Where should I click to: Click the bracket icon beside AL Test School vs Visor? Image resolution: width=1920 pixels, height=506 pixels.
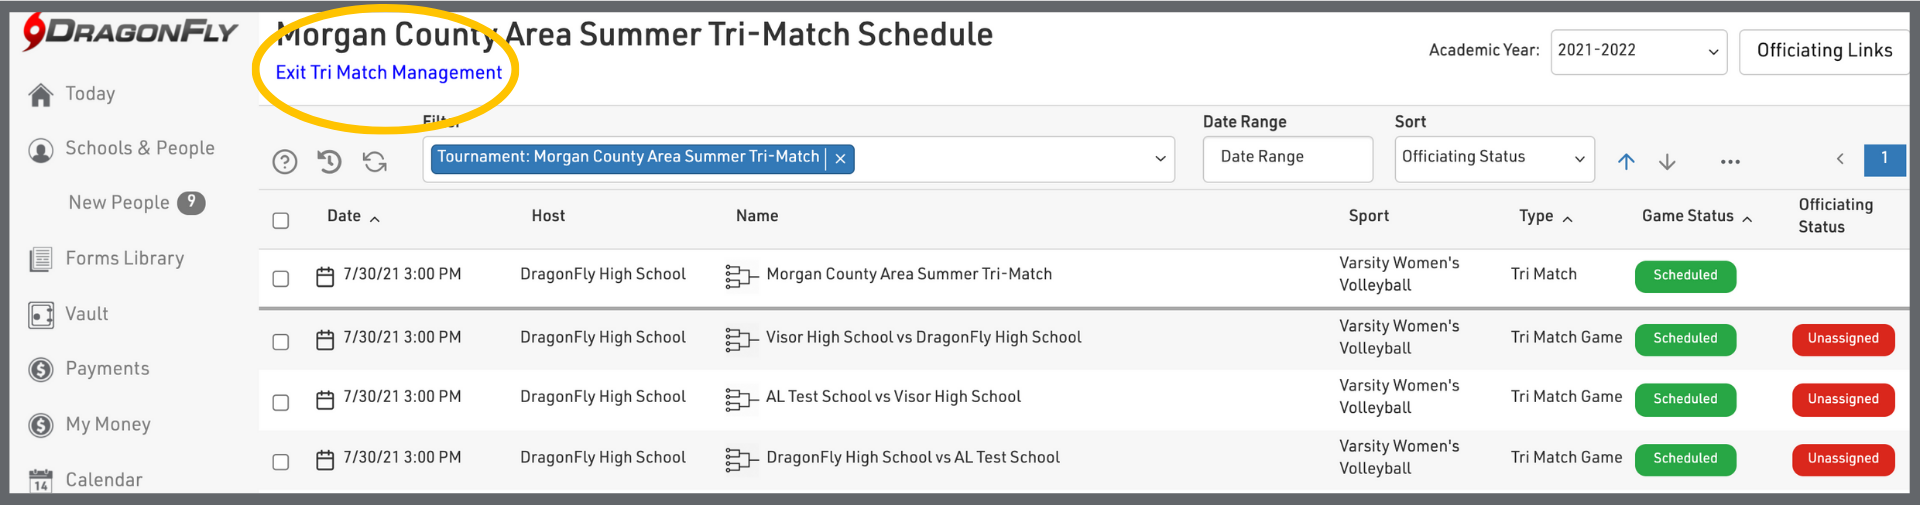click(740, 400)
